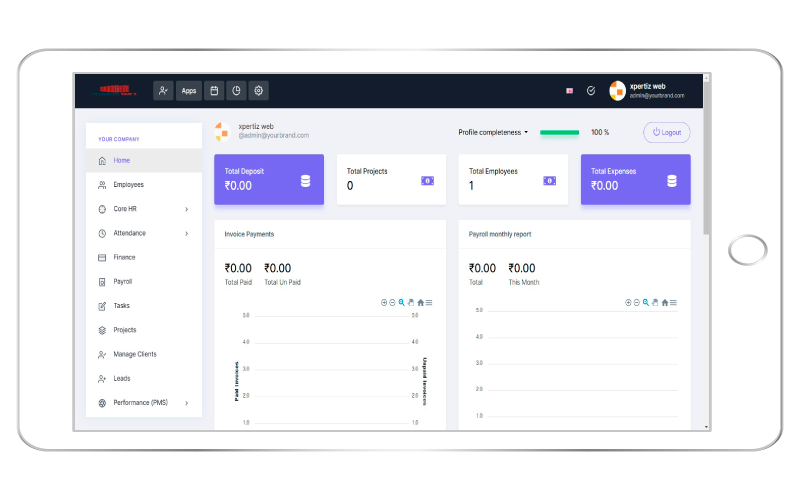Image resolution: width=800 pixels, height=500 pixels.
Task: Open Payroll from the sidebar
Action: point(123,281)
